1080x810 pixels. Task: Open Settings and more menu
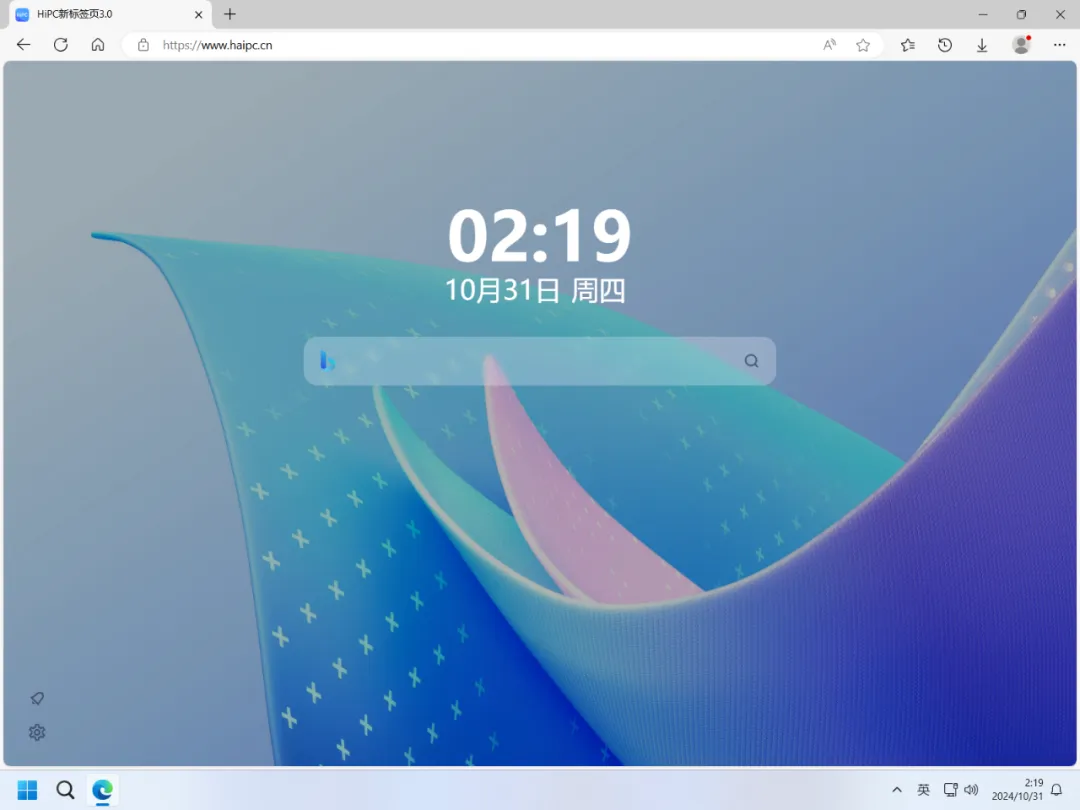coord(1059,45)
